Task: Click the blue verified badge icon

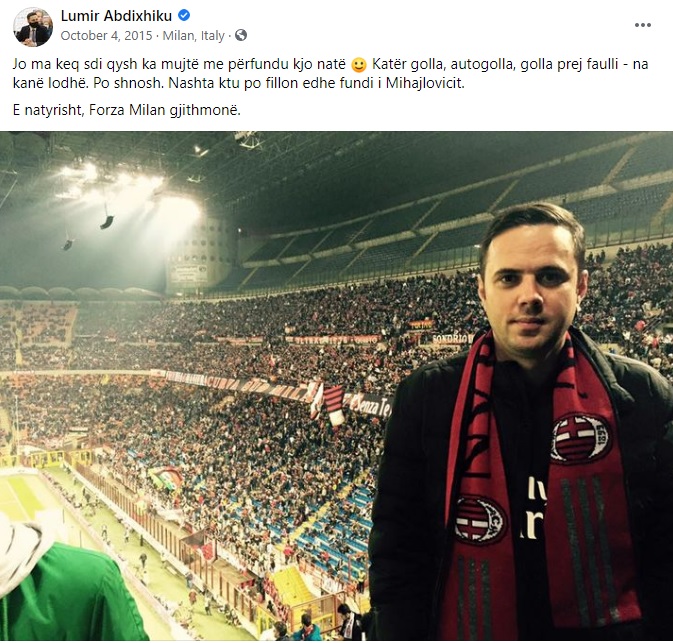Action: point(184,15)
